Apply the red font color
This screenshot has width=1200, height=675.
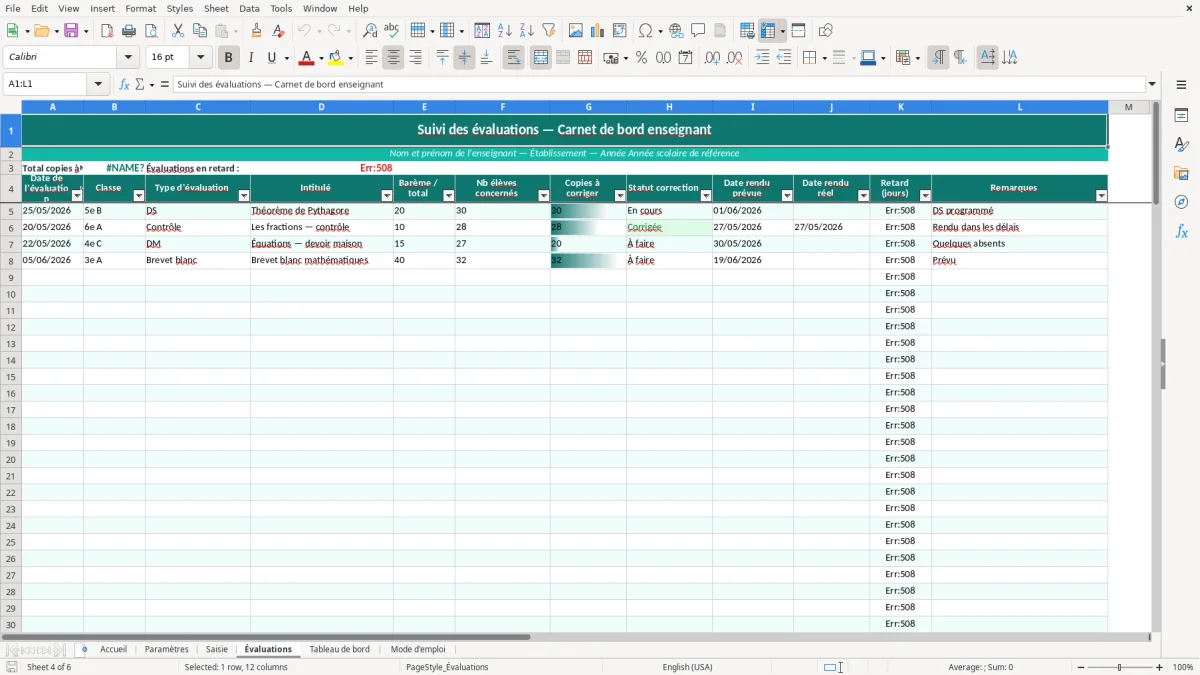pyautogui.click(x=306, y=58)
